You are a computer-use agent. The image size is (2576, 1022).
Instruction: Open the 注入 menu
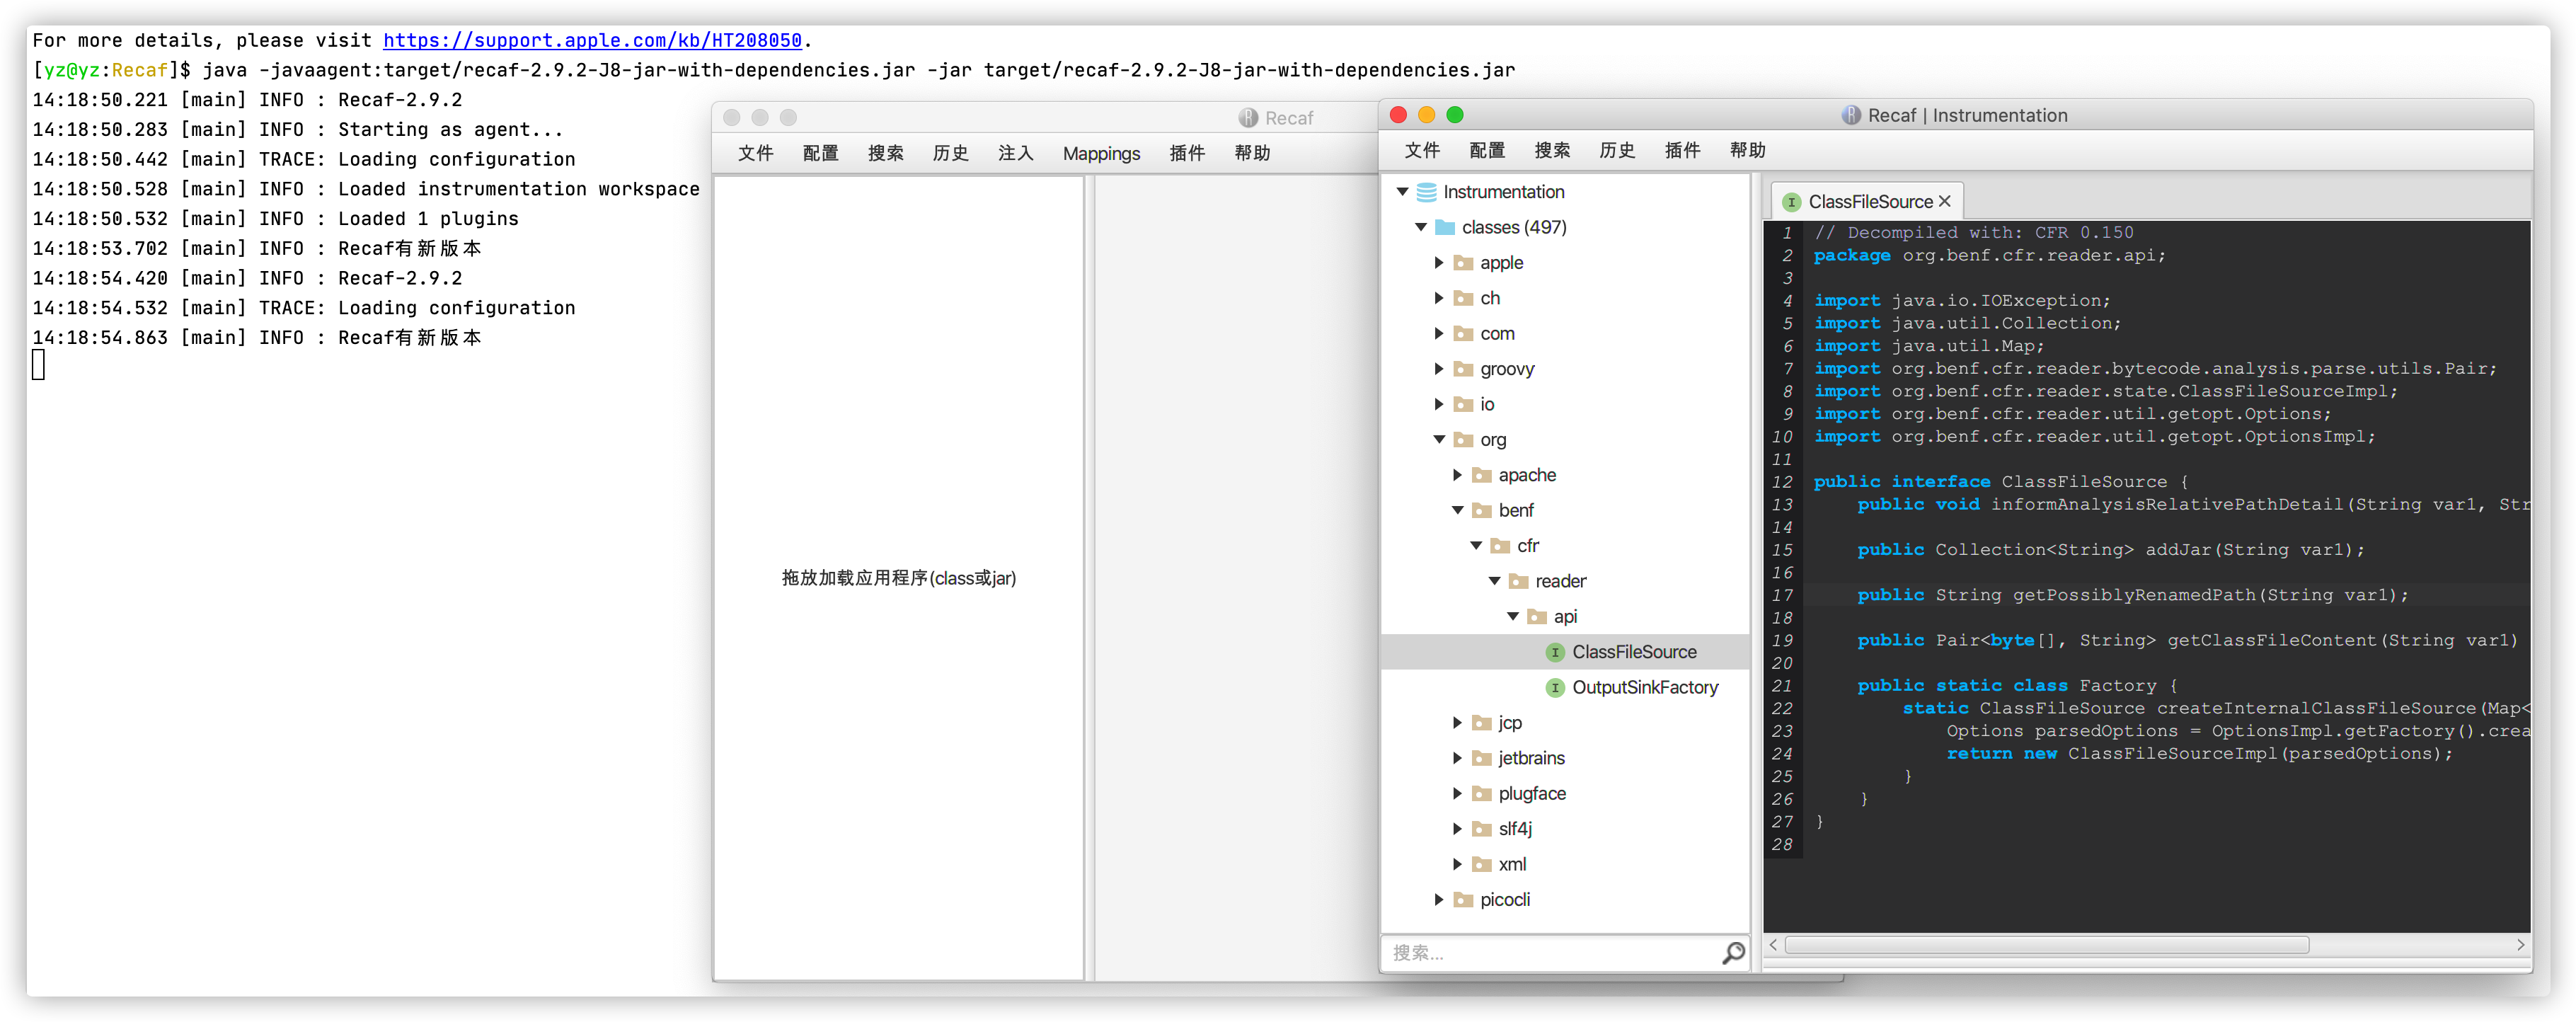point(1015,153)
